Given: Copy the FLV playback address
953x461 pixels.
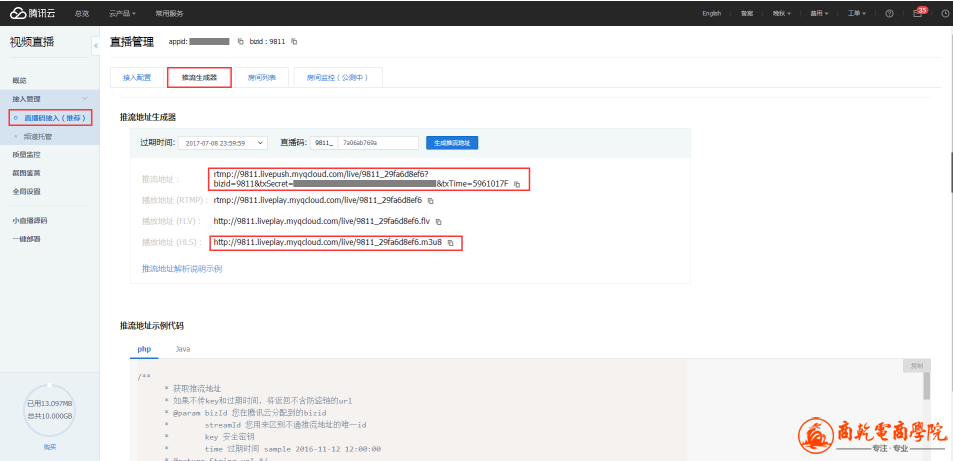Looking at the screenshot, I should pos(438,221).
